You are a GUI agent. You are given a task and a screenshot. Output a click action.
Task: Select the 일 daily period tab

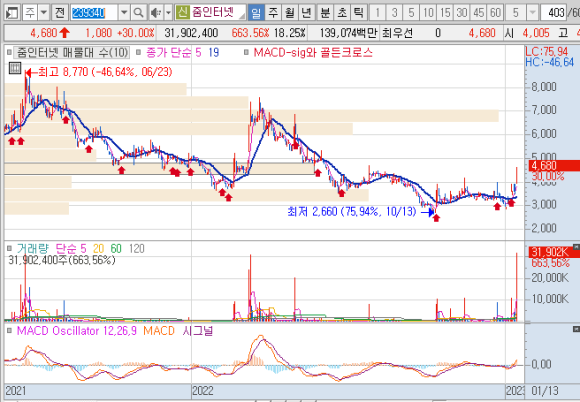[x=256, y=13]
